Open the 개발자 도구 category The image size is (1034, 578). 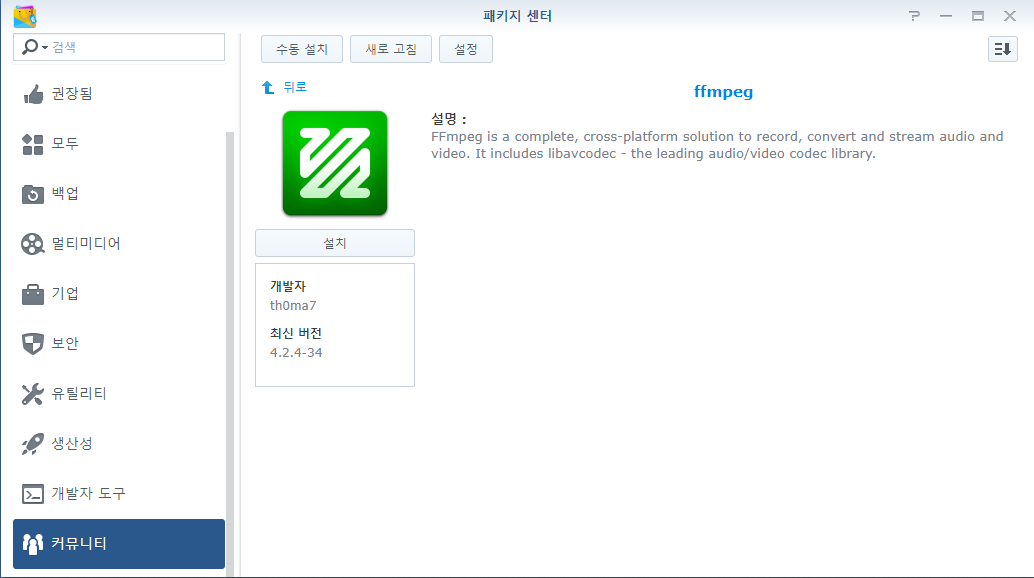(x=88, y=494)
